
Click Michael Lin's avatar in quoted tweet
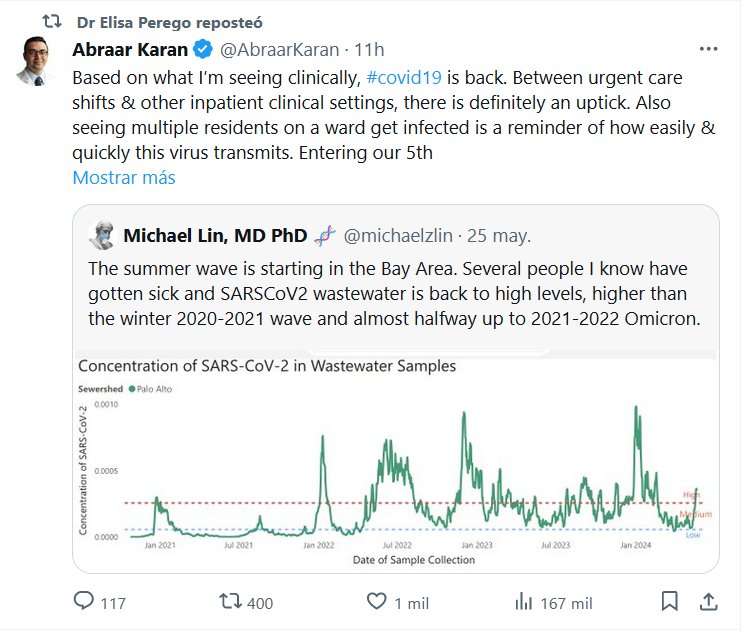(x=102, y=236)
